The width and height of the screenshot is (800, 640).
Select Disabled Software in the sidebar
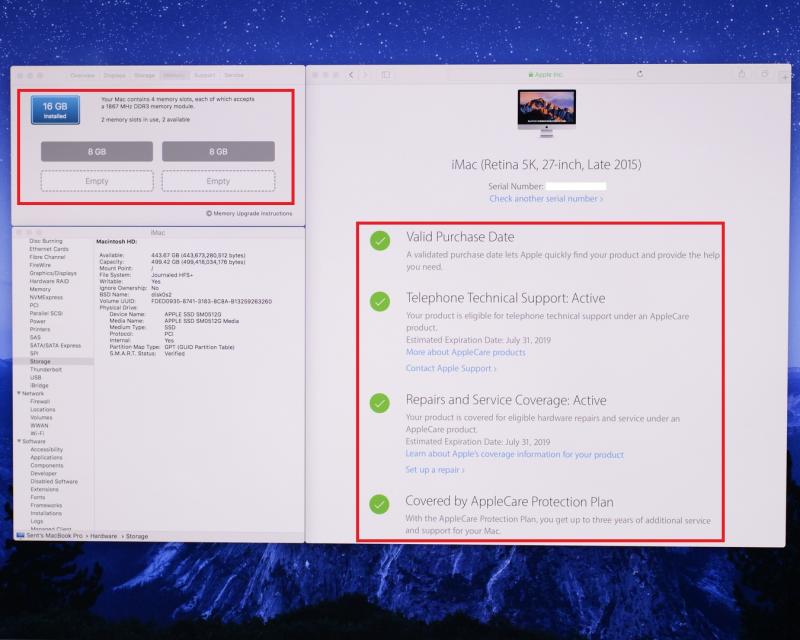pyautogui.click(x=54, y=481)
